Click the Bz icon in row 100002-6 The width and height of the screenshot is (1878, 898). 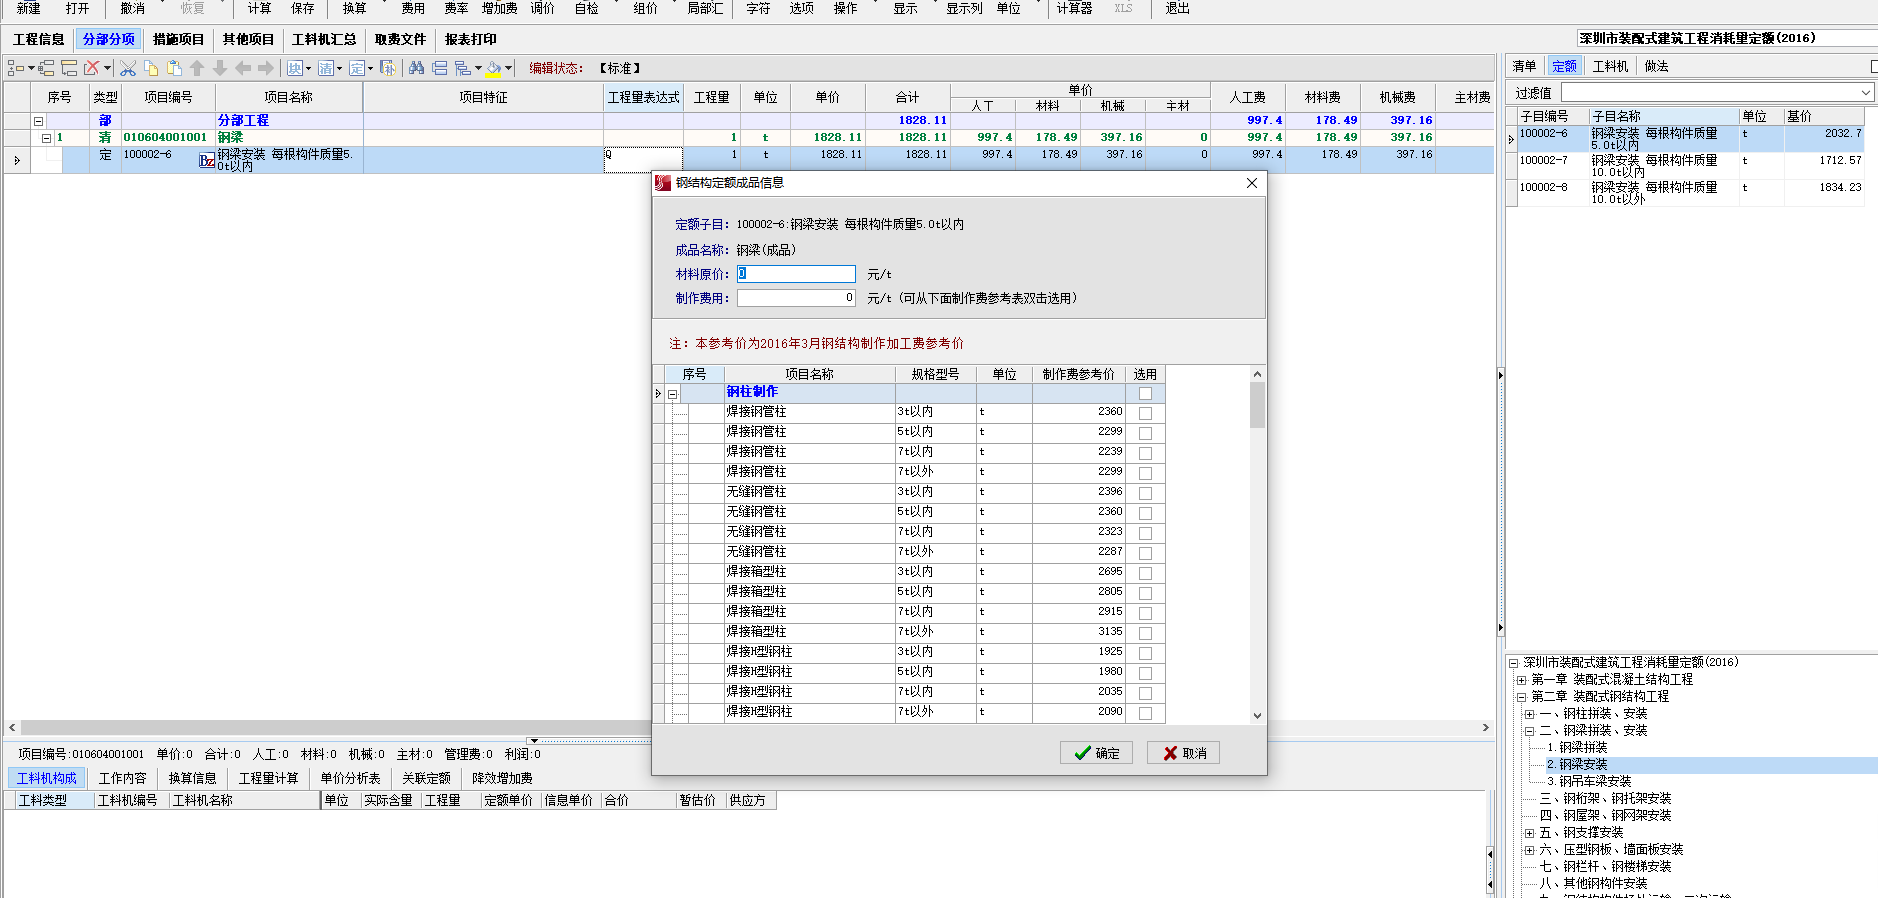207,160
